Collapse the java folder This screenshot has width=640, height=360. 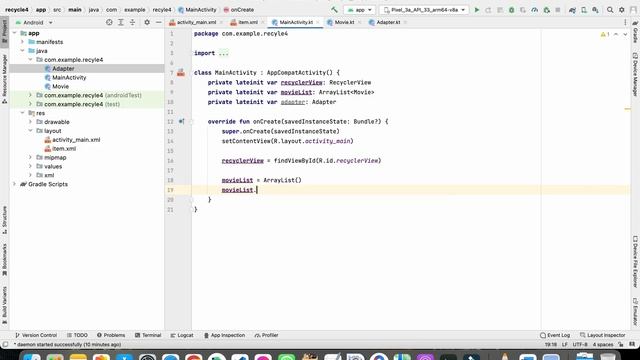(22, 51)
